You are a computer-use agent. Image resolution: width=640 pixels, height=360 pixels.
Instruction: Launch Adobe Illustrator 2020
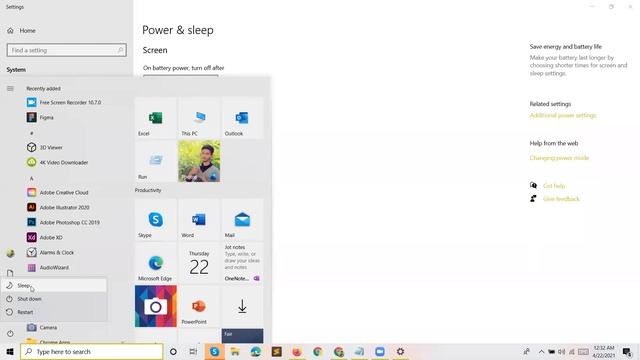click(x=58, y=207)
